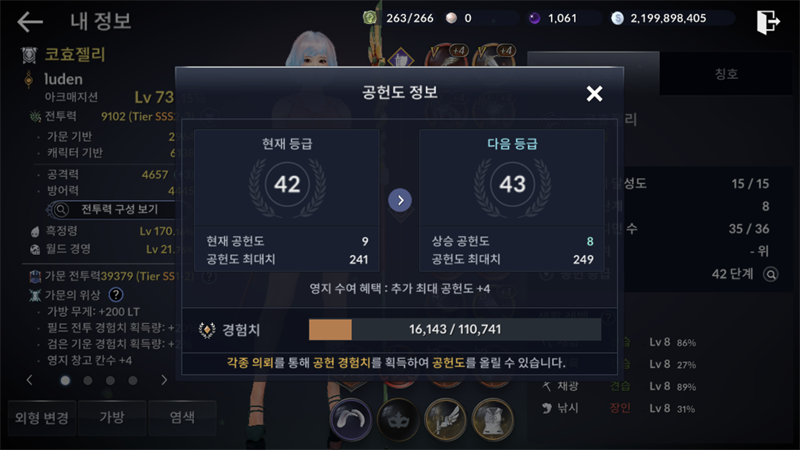Screen dimensions: 800x450
Task: Click the 경험치 orange progress bar
Action: (x=455, y=330)
